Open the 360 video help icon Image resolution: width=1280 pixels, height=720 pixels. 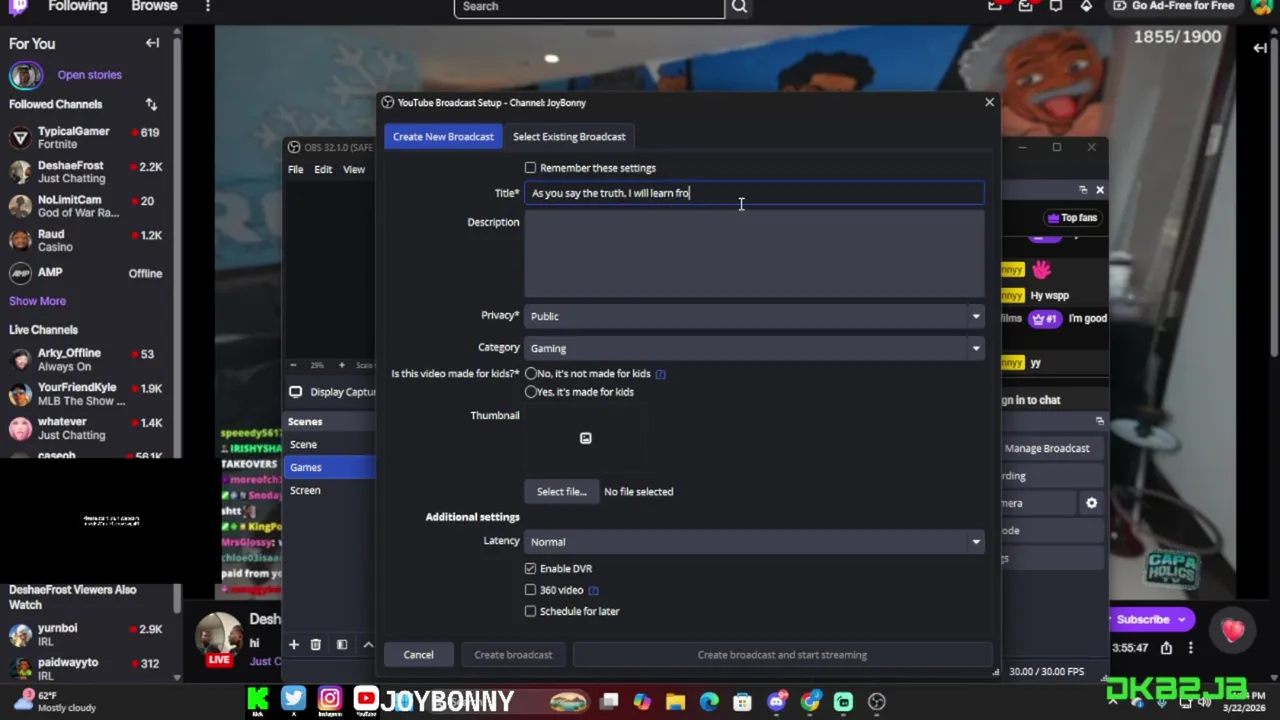593,590
